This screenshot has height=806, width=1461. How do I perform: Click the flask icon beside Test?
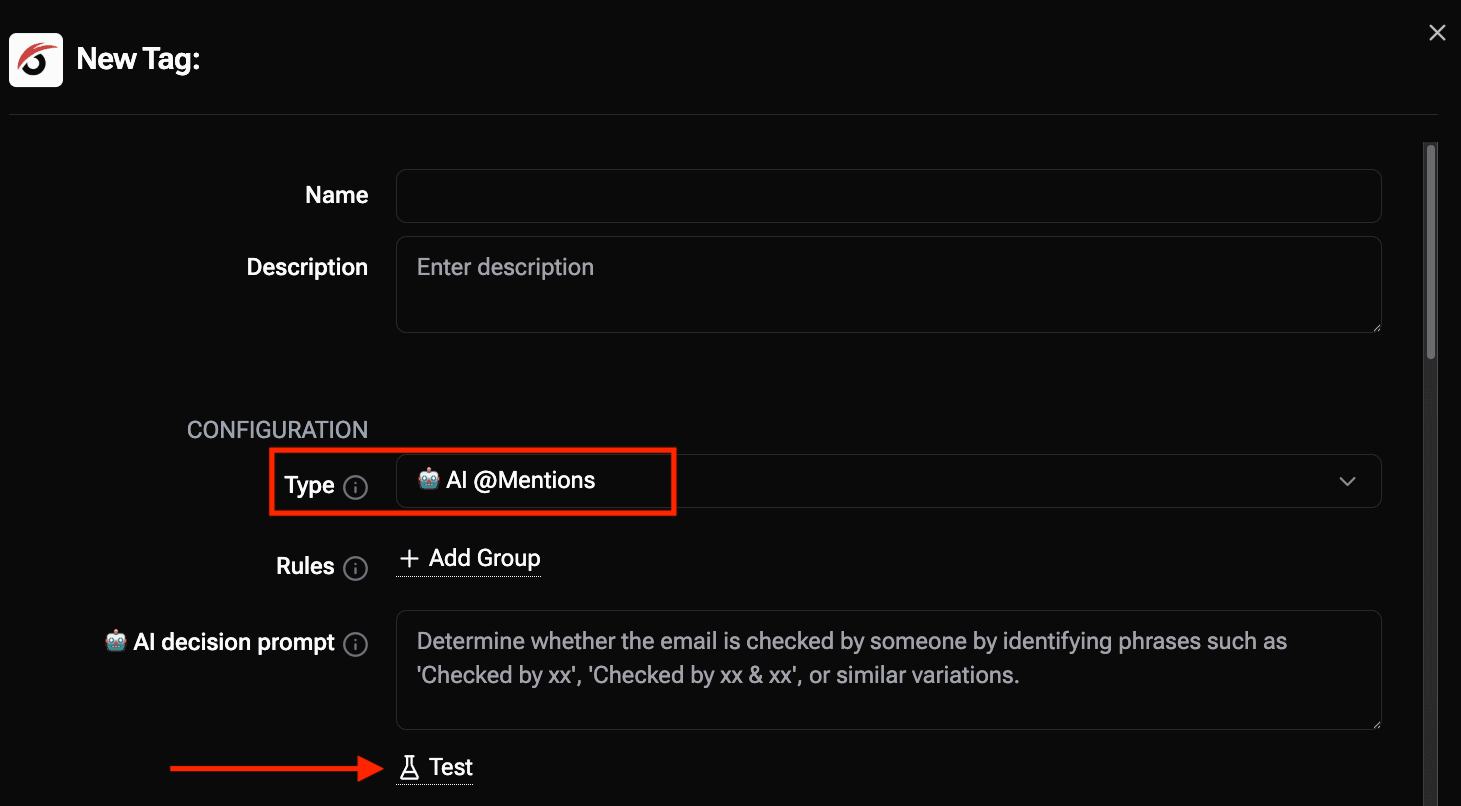(408, 767)
